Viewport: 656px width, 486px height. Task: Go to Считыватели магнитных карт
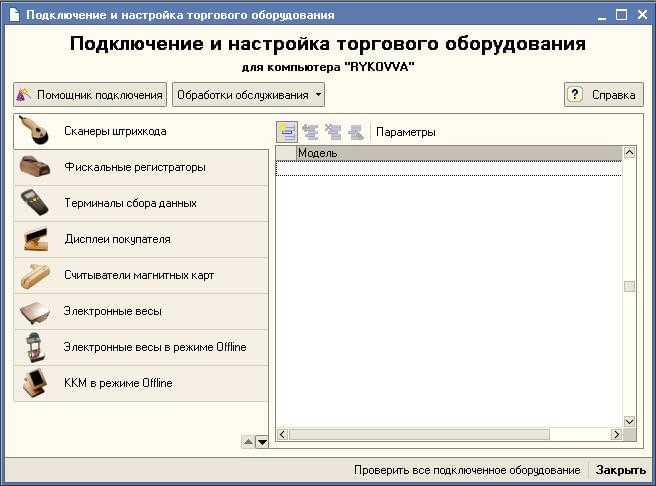tap(141, 275)
